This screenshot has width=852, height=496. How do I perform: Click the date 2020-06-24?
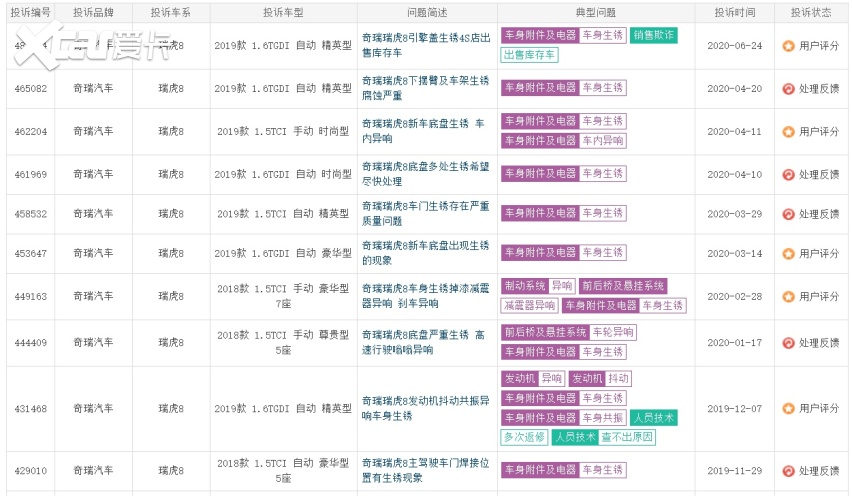tap(735, 46)
